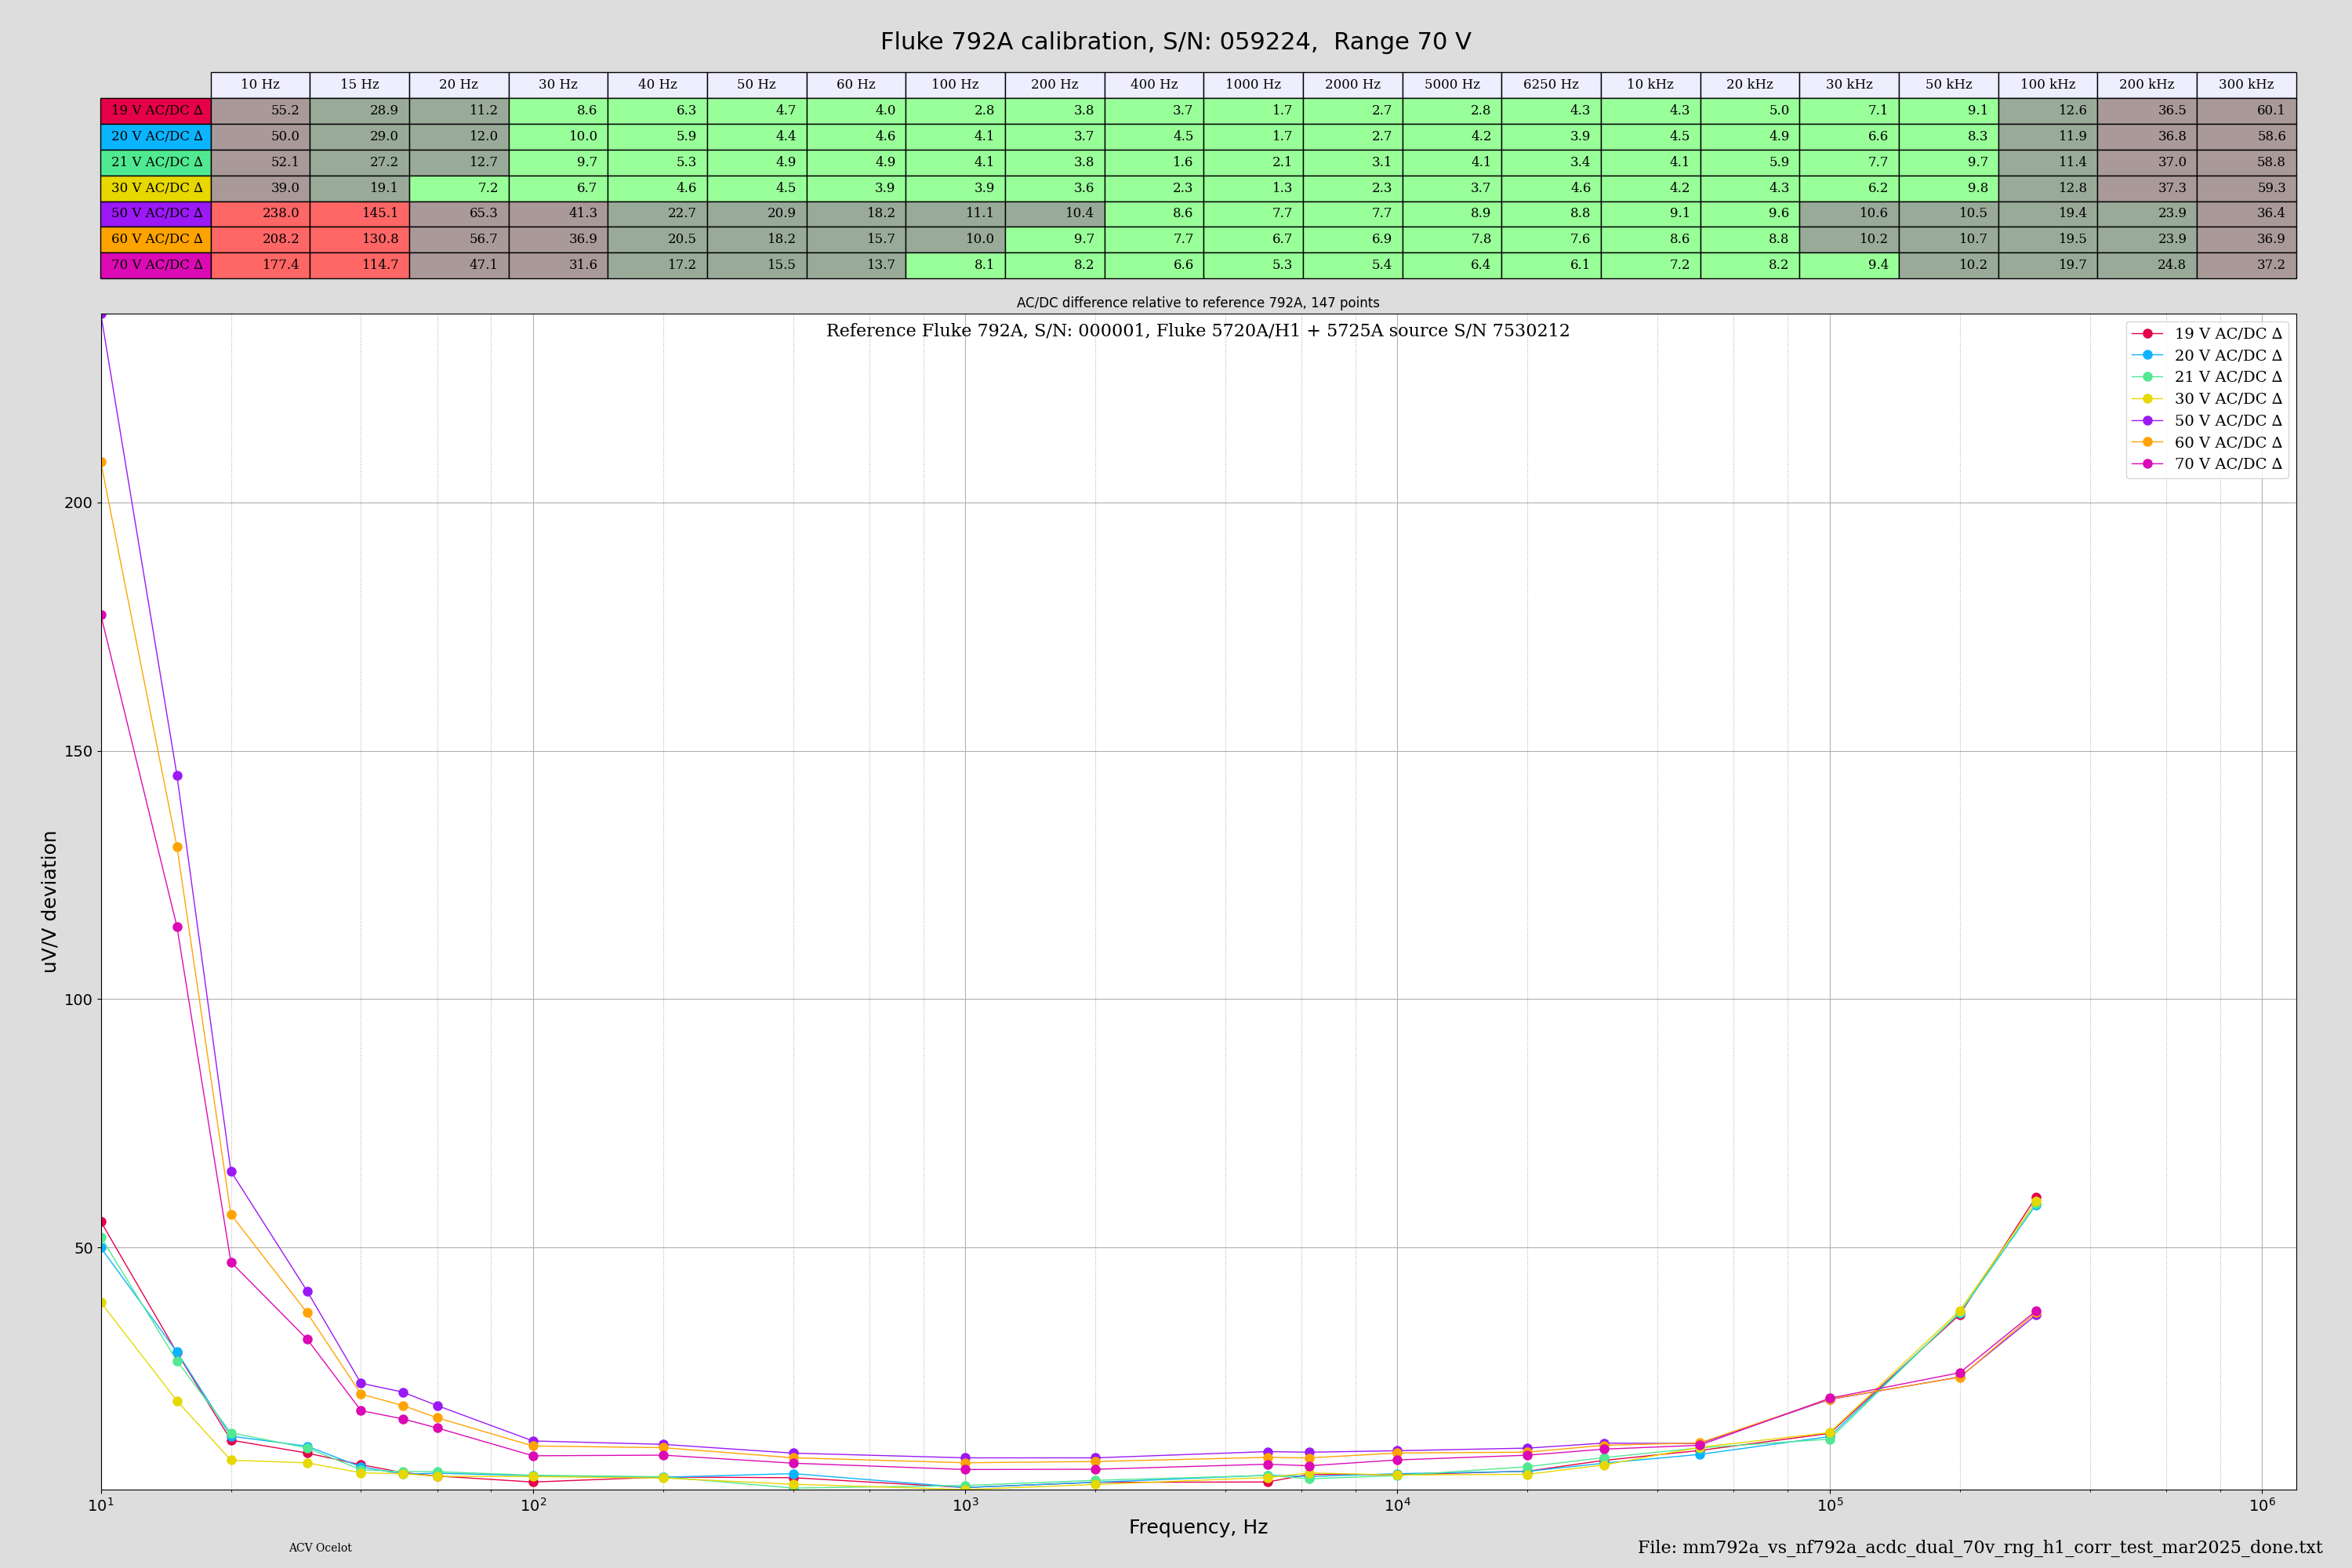Click the 6250 Hz column header
2352x1568 pixels.
click(1551, 85)
